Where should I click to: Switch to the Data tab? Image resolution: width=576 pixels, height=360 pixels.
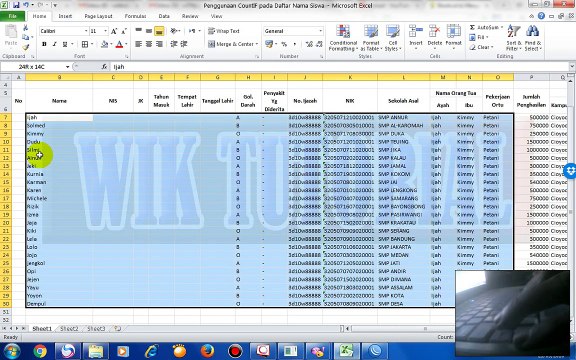[x=164, y=16]
